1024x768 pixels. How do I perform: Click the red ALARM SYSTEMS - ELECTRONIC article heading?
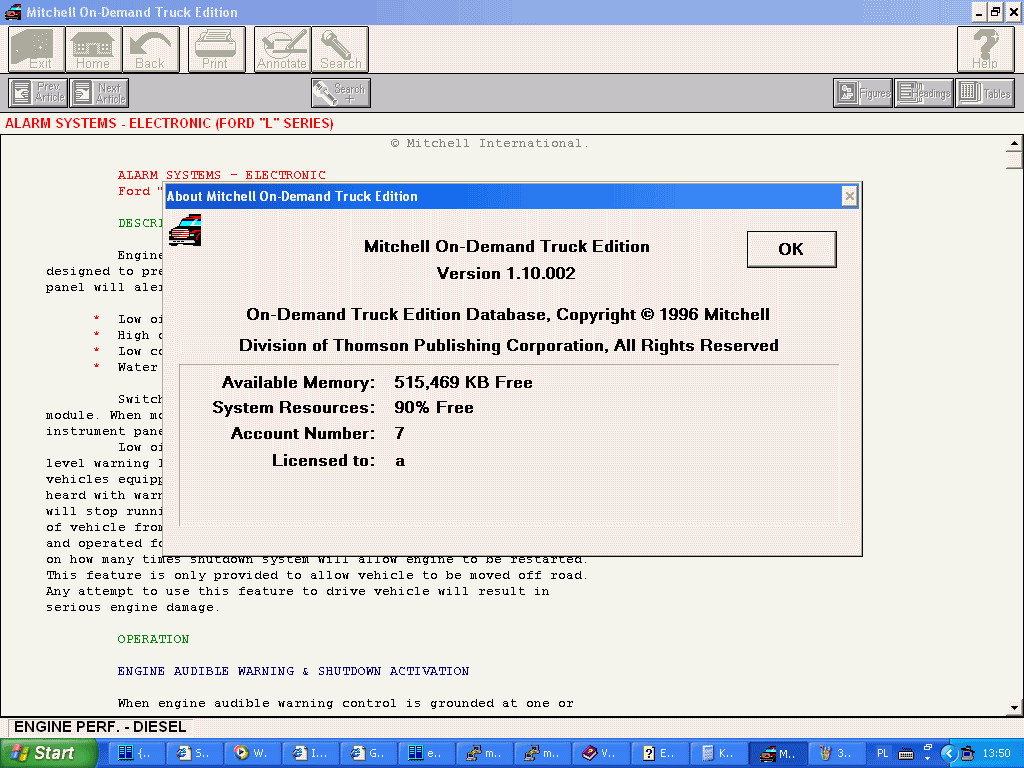221,175
